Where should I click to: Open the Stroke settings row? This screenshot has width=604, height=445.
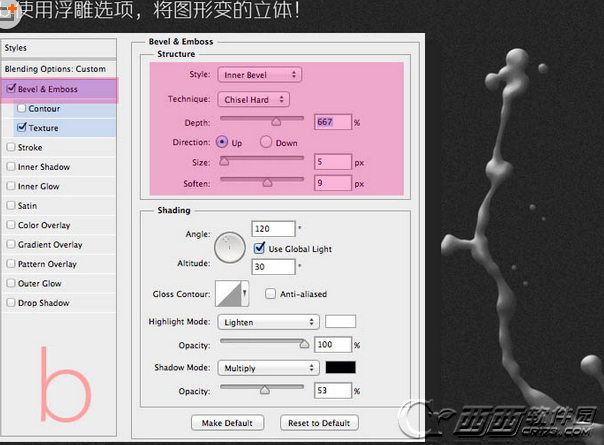click(59, 148)
